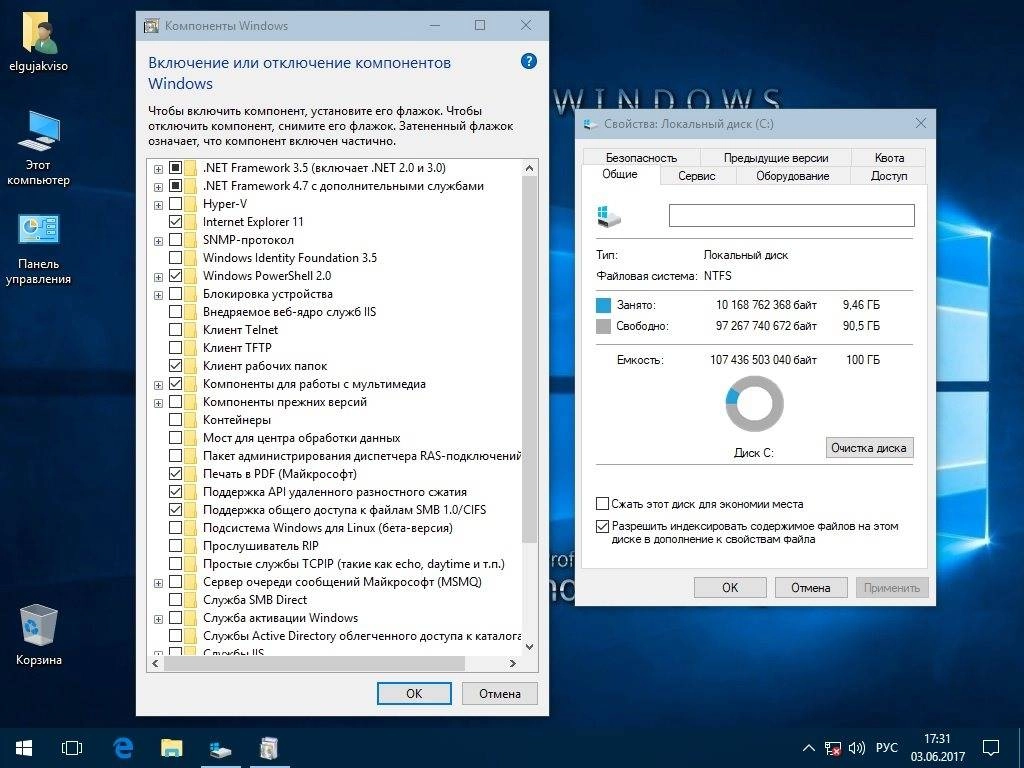Click OK in Windows components dialog

pyautogui.click(x=414, y=694)
